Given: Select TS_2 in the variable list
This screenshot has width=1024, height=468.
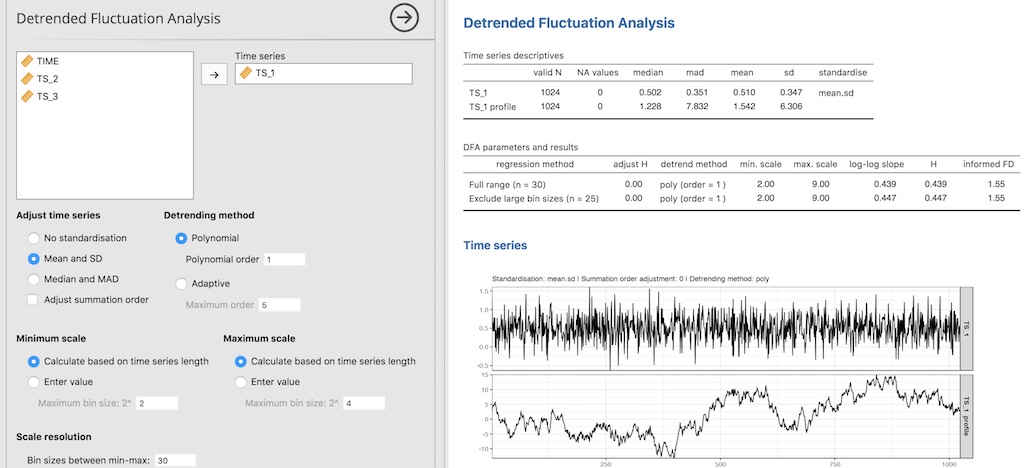Looking at the screenshot, I should click(x=48, y=78).
